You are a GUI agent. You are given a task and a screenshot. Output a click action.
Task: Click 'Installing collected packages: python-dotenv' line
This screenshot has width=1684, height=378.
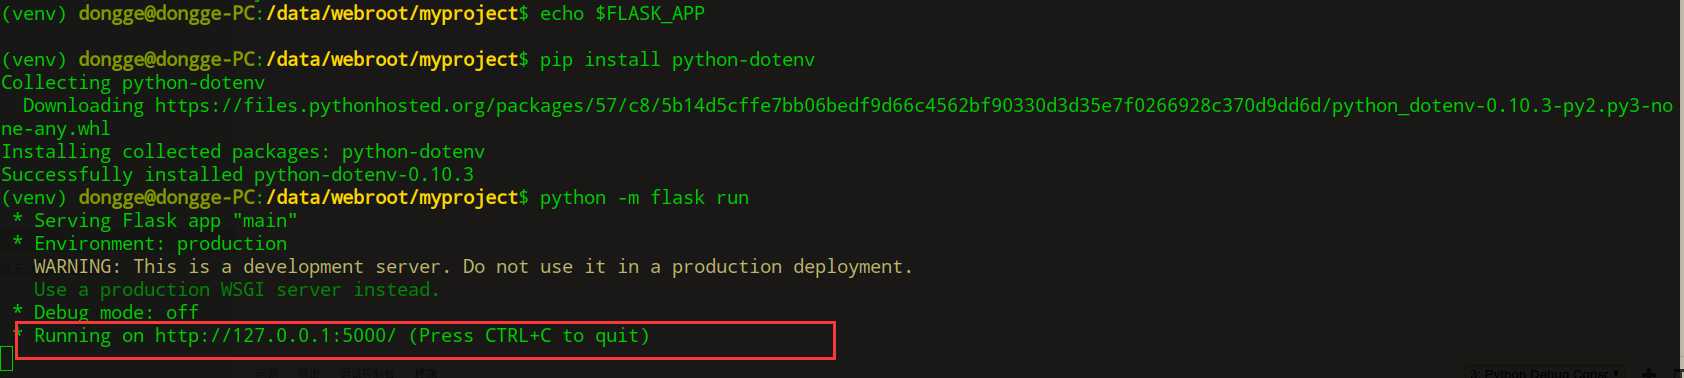pyautogui.click(x=243, y=152)
